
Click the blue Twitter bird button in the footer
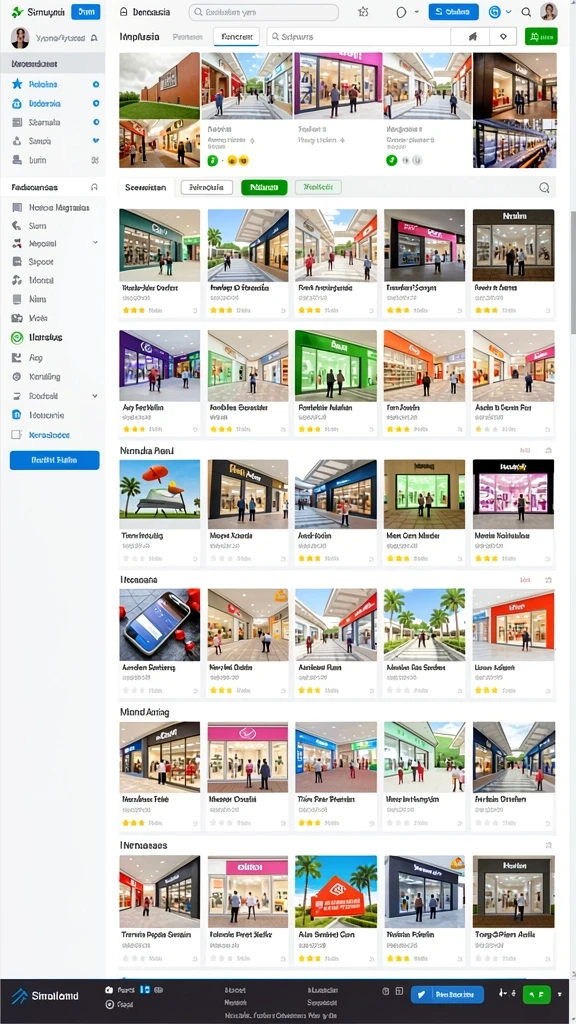click(447, 995)
